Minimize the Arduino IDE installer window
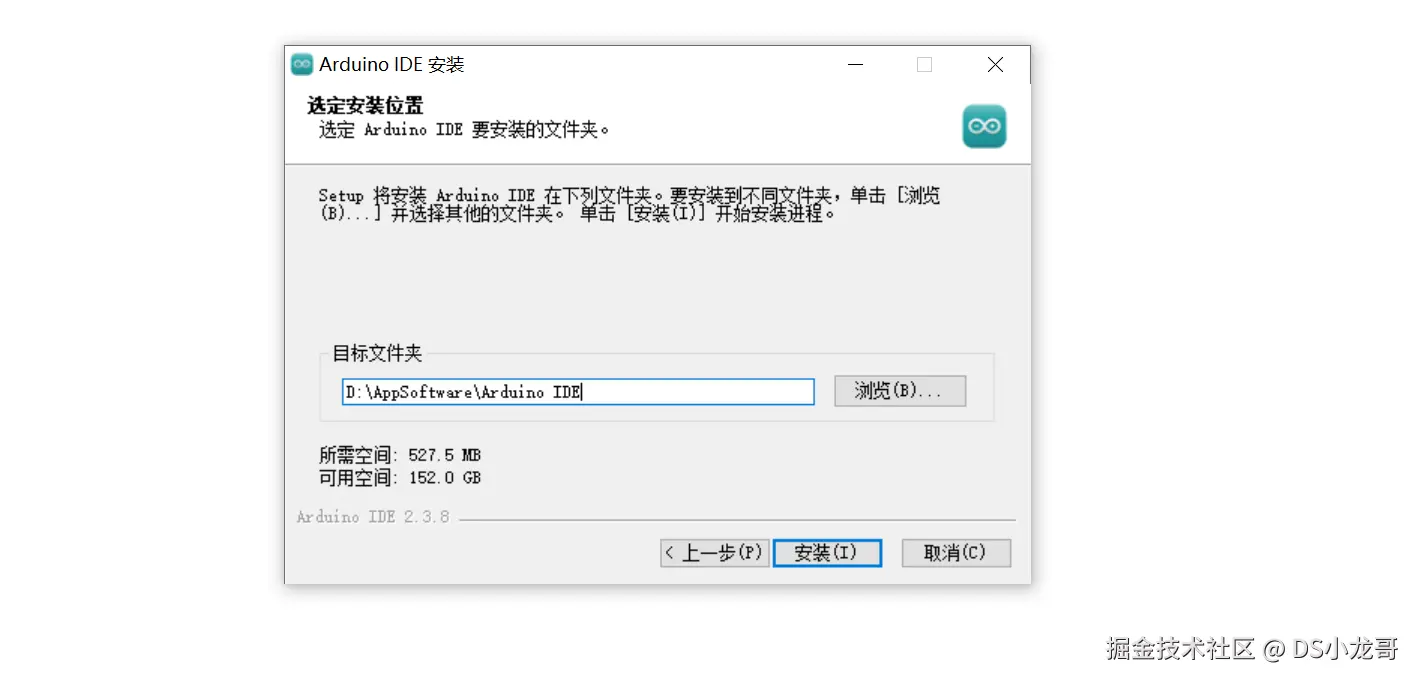The height and width of the screenshot is (683, 1419). pos(856,65)
